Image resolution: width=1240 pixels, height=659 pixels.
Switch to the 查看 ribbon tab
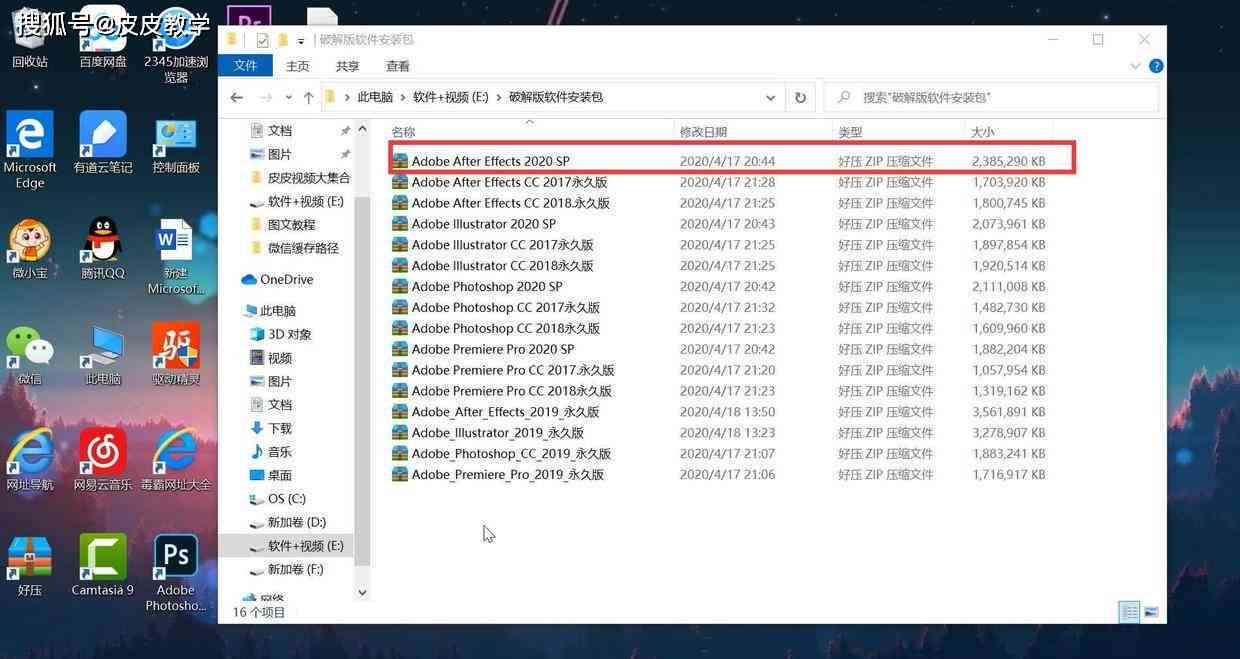pyautogui.click(x=398, y=66)
